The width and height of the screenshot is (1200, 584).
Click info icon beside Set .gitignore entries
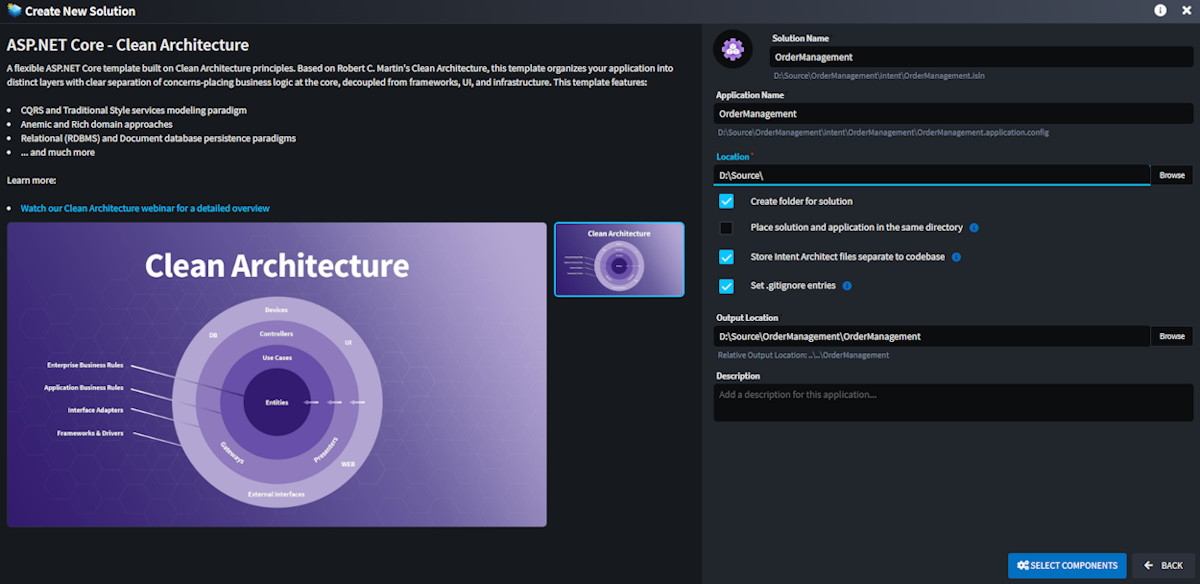(847, 286)
